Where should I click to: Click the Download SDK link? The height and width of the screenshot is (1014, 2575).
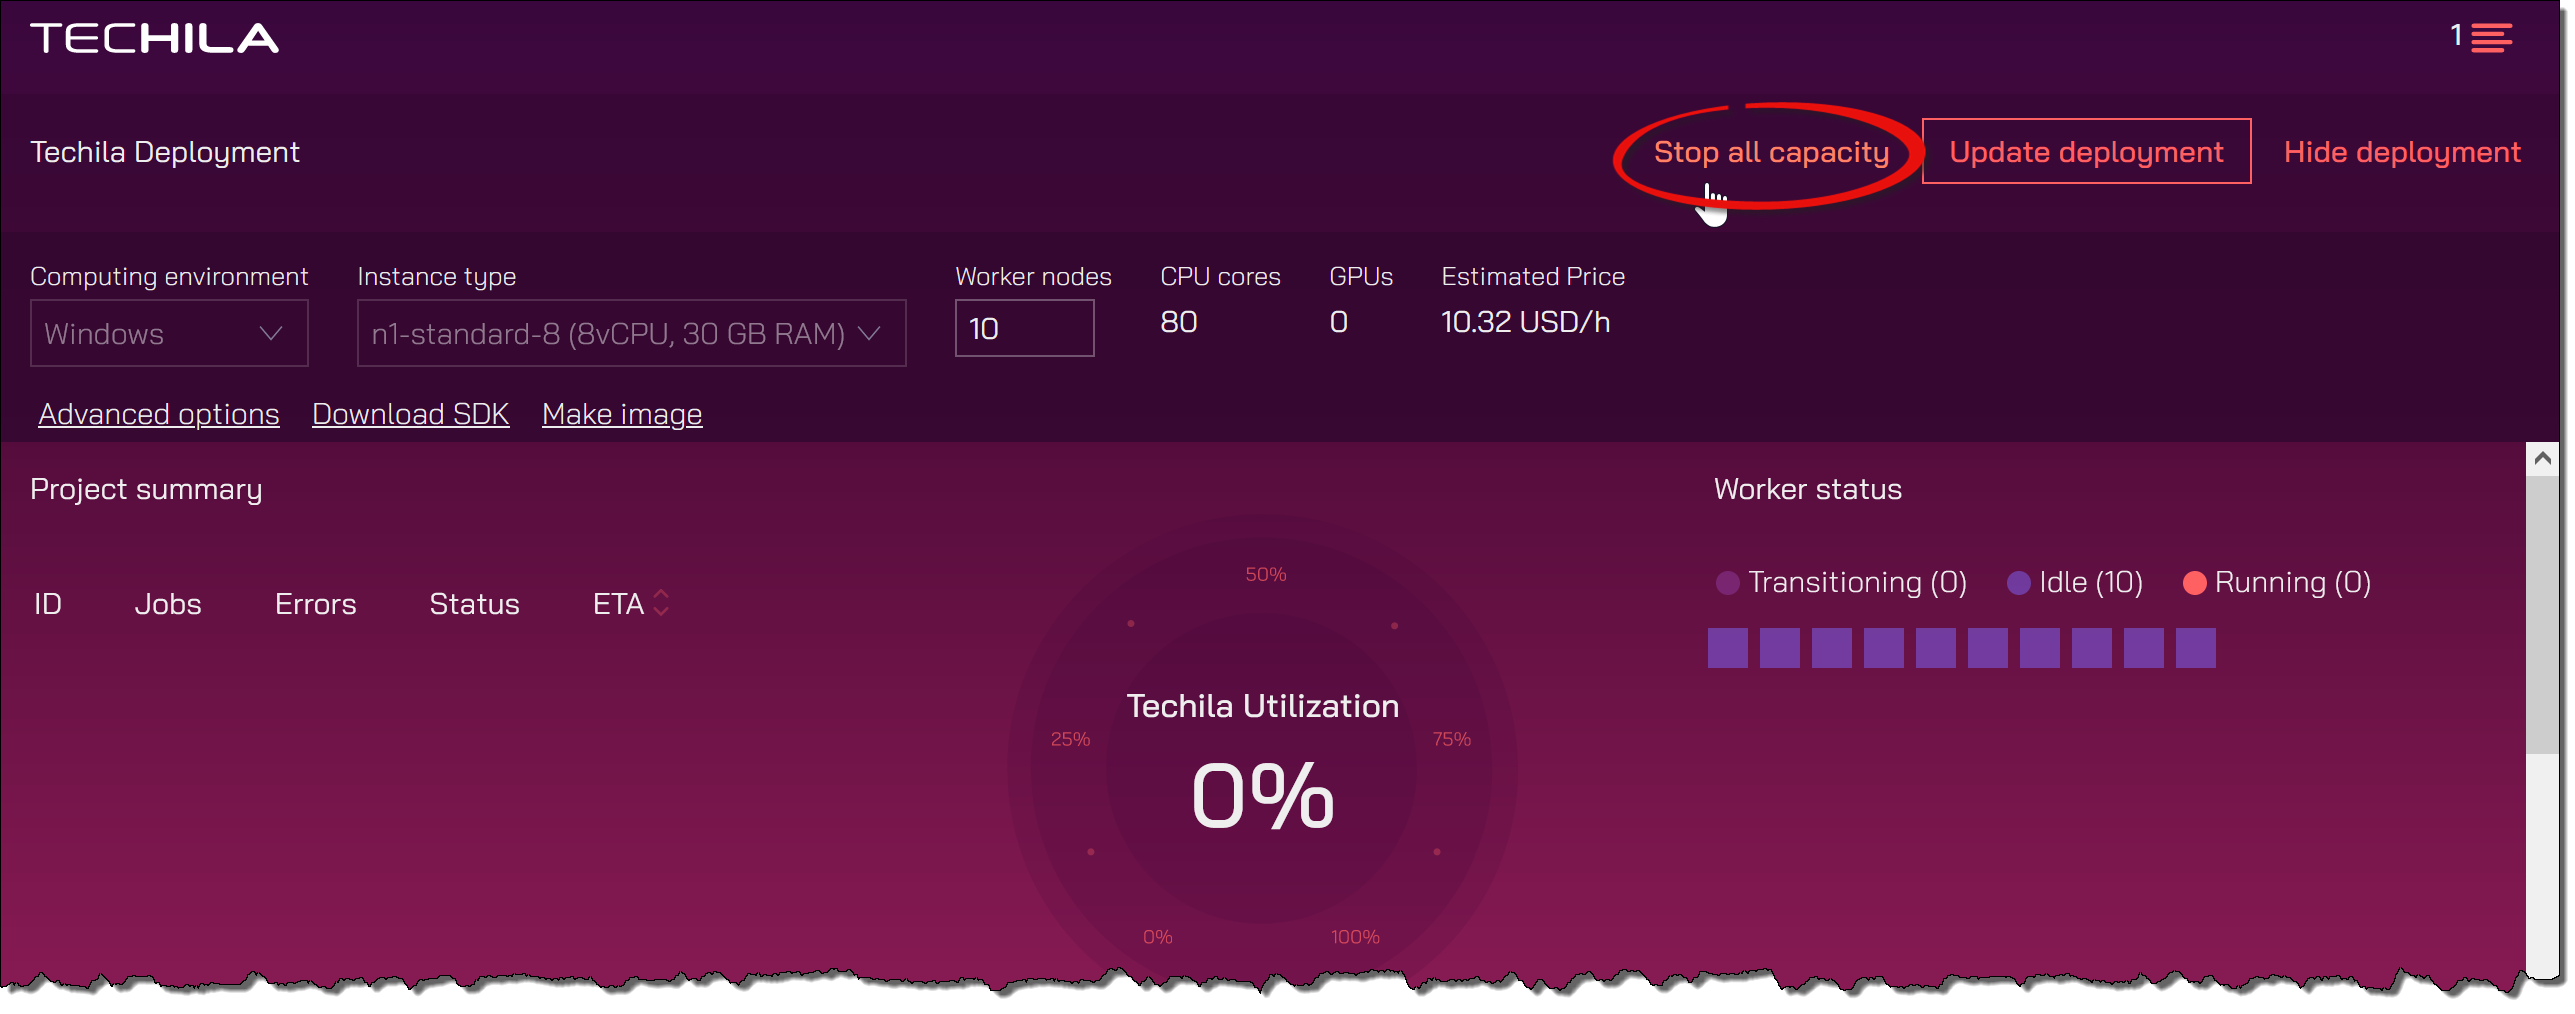(410, 414)
